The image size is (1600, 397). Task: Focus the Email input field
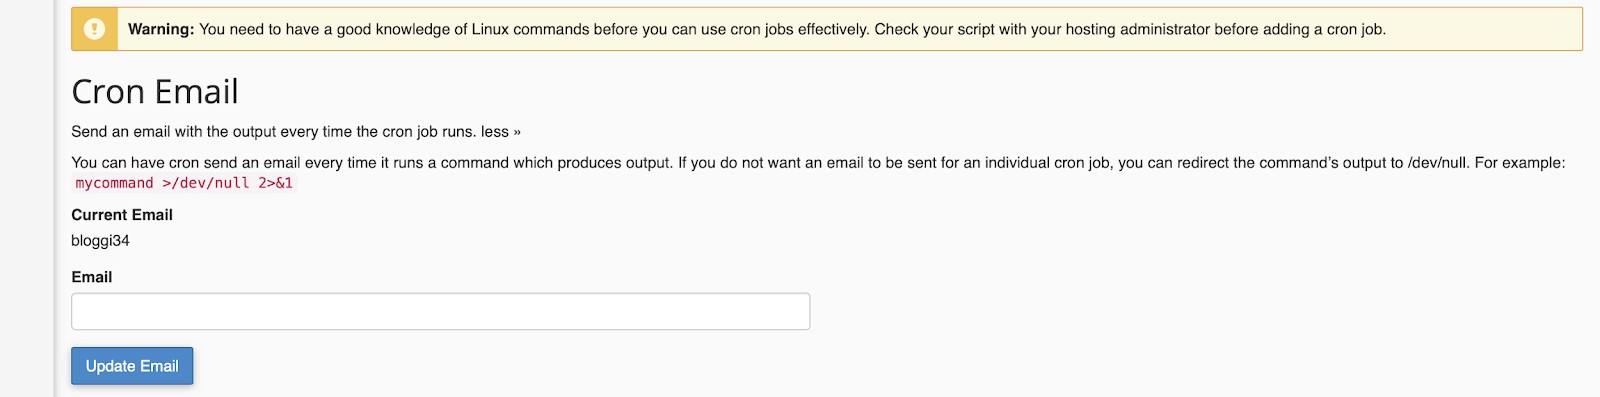click(440, 311)
